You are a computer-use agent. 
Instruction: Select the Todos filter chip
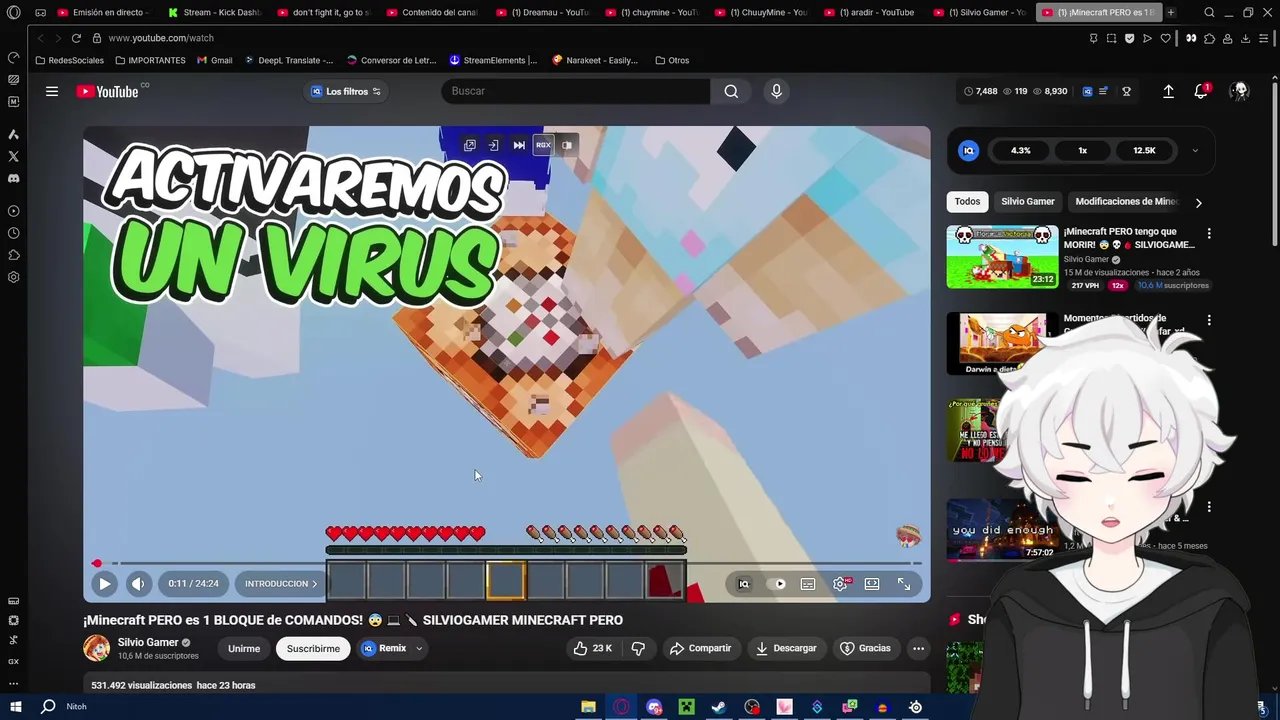tap(967, 201)
